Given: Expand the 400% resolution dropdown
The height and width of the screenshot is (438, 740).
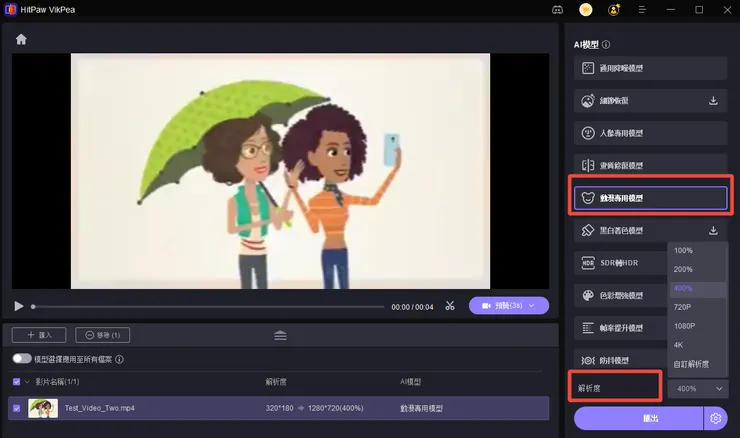Looking at the screenshot, I should 698,388.
